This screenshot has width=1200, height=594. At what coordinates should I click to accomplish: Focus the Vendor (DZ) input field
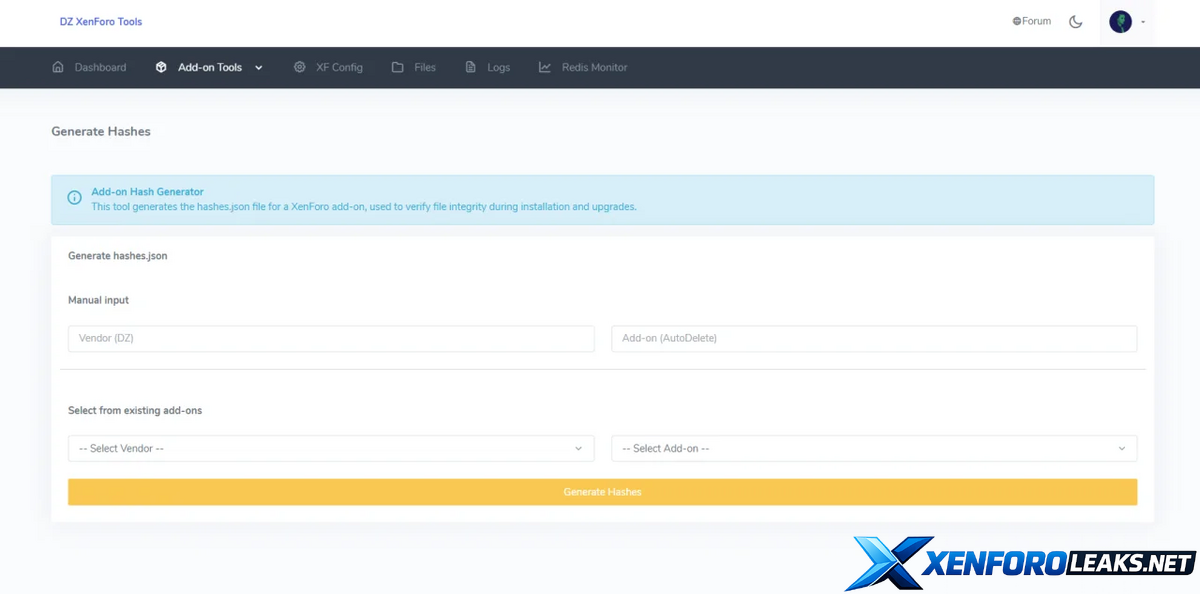point(331,339)
